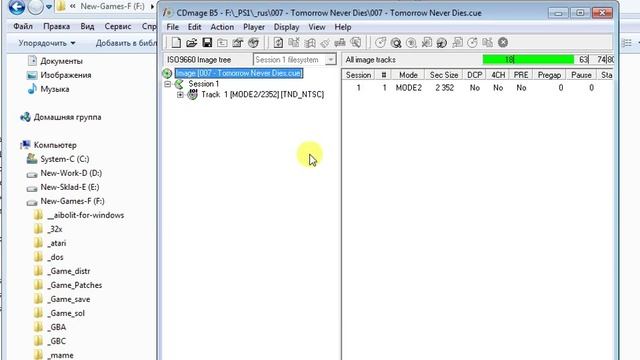640x360 pixels.
Task: Click the 4CH column header
Action: click(498, 75)
